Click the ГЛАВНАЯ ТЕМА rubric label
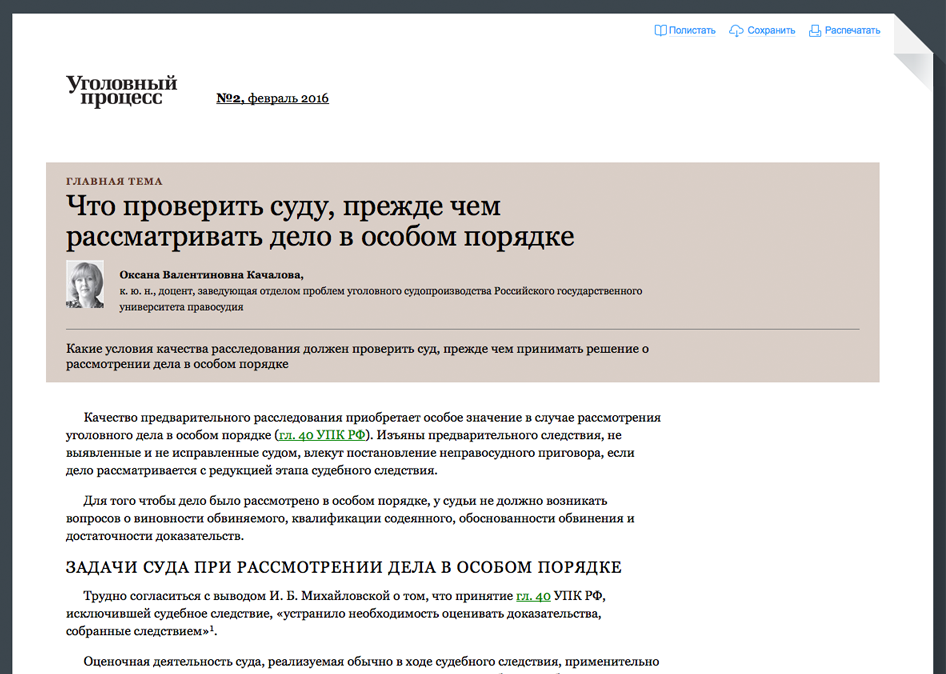This screenshot has width=946, height=674. click(114, 181)
